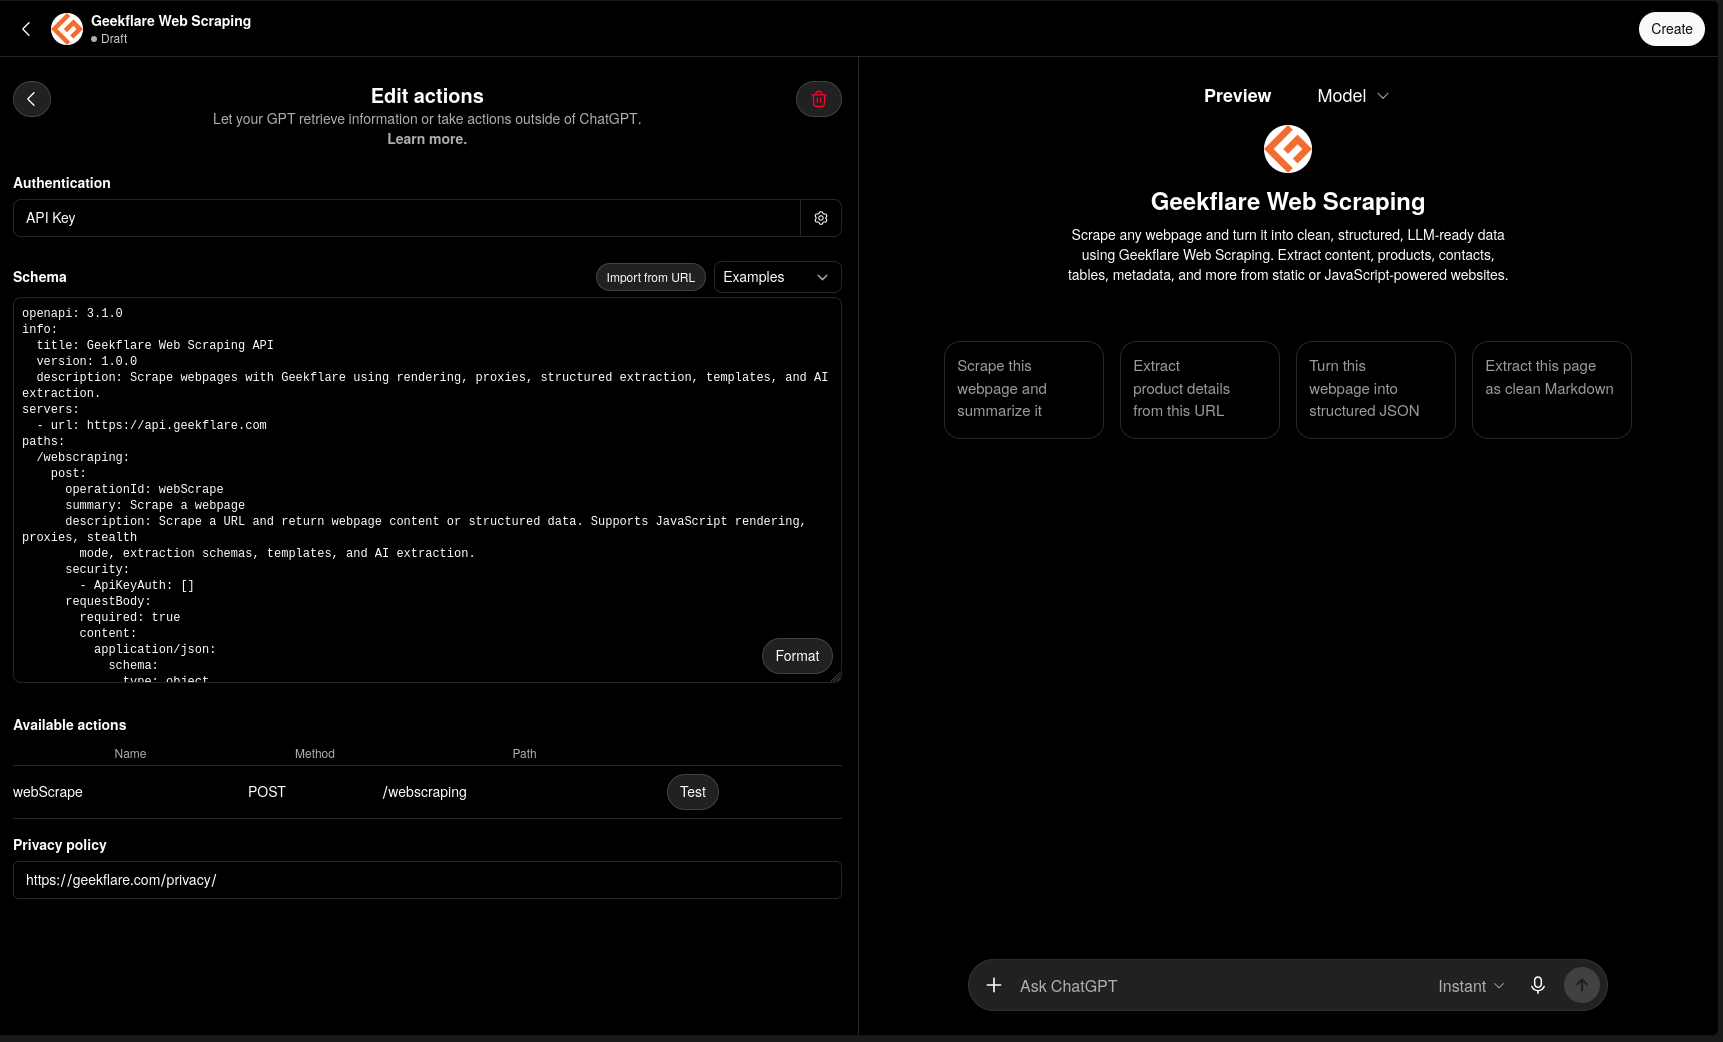The height and width of the screenshot is (1042, 1723).
Task: Click the POST method cell
Action: click(x=267, y=792)
